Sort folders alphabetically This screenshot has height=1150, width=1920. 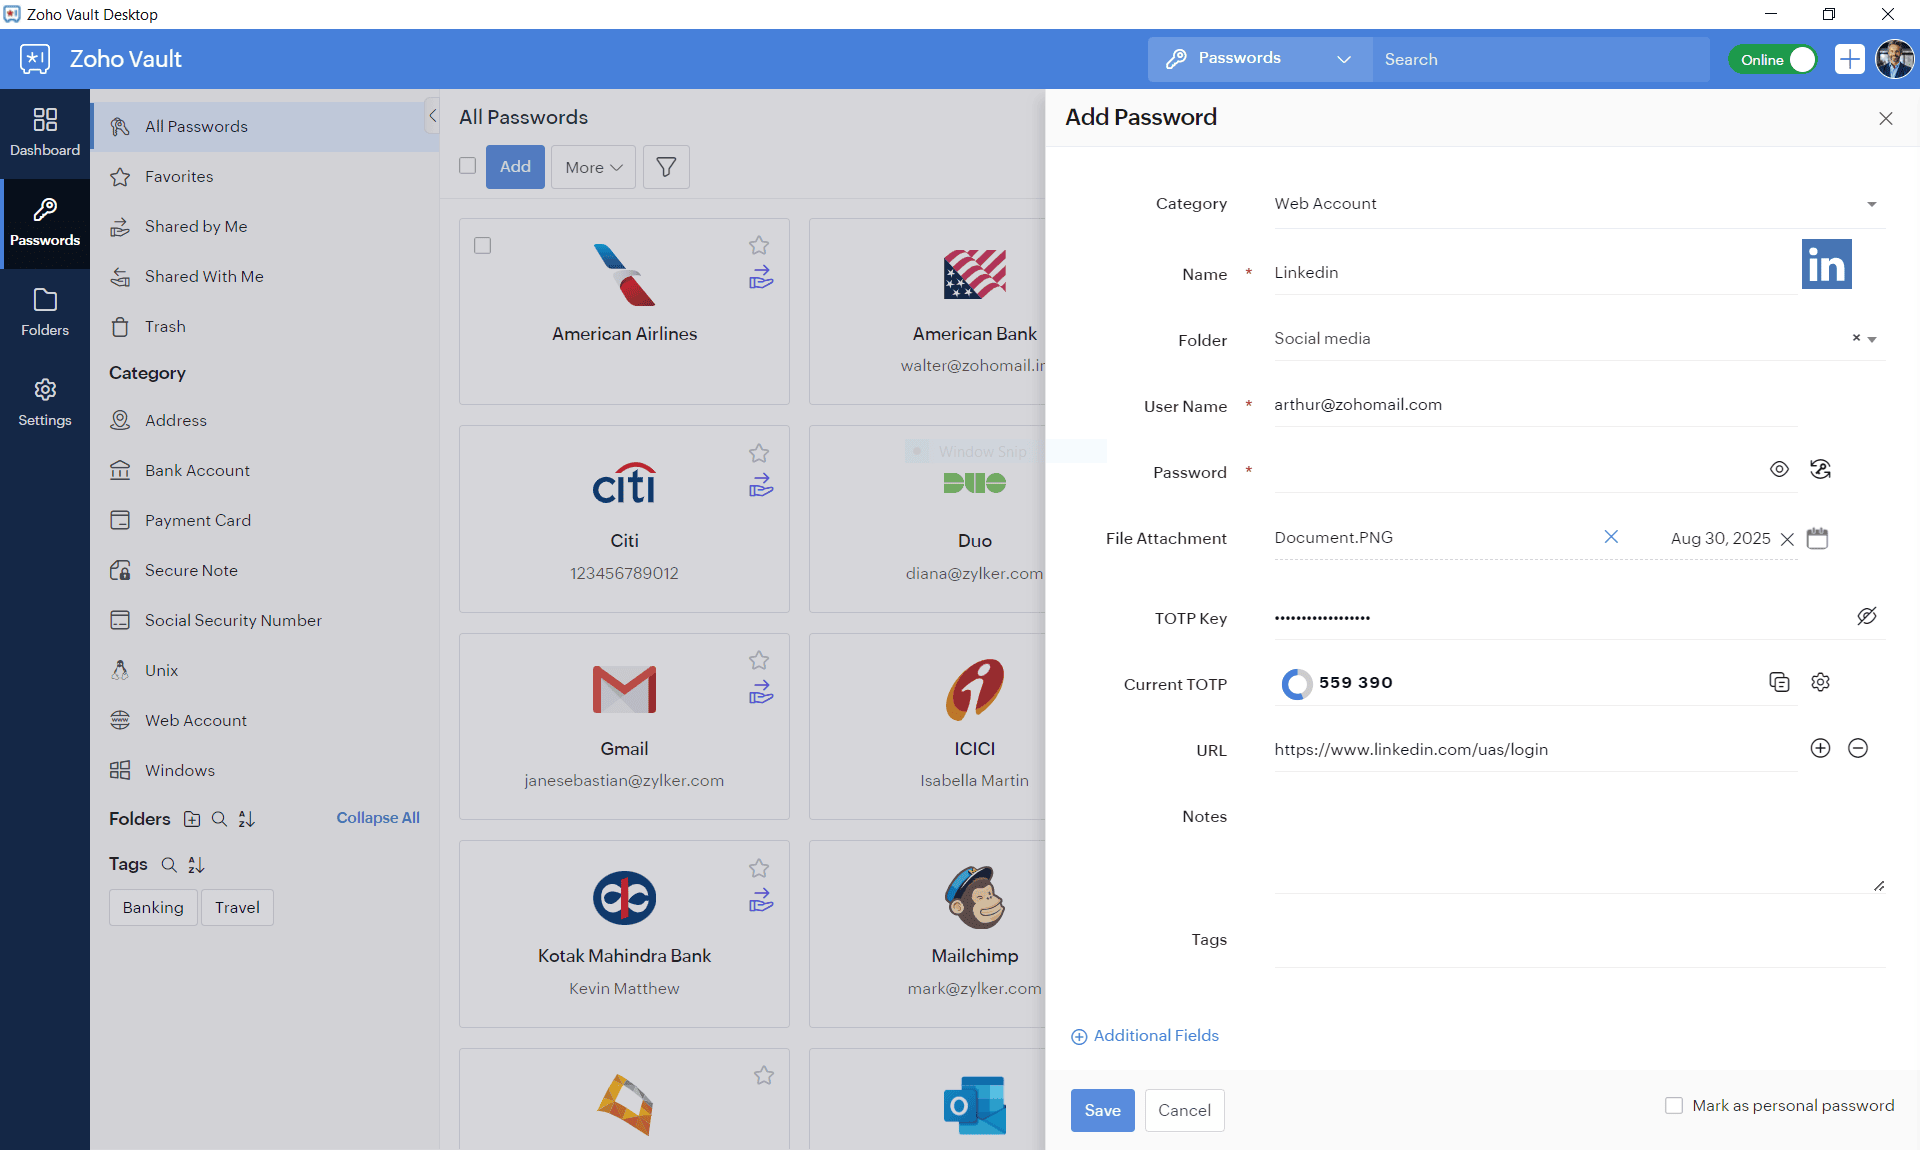[x=247, y=819]
